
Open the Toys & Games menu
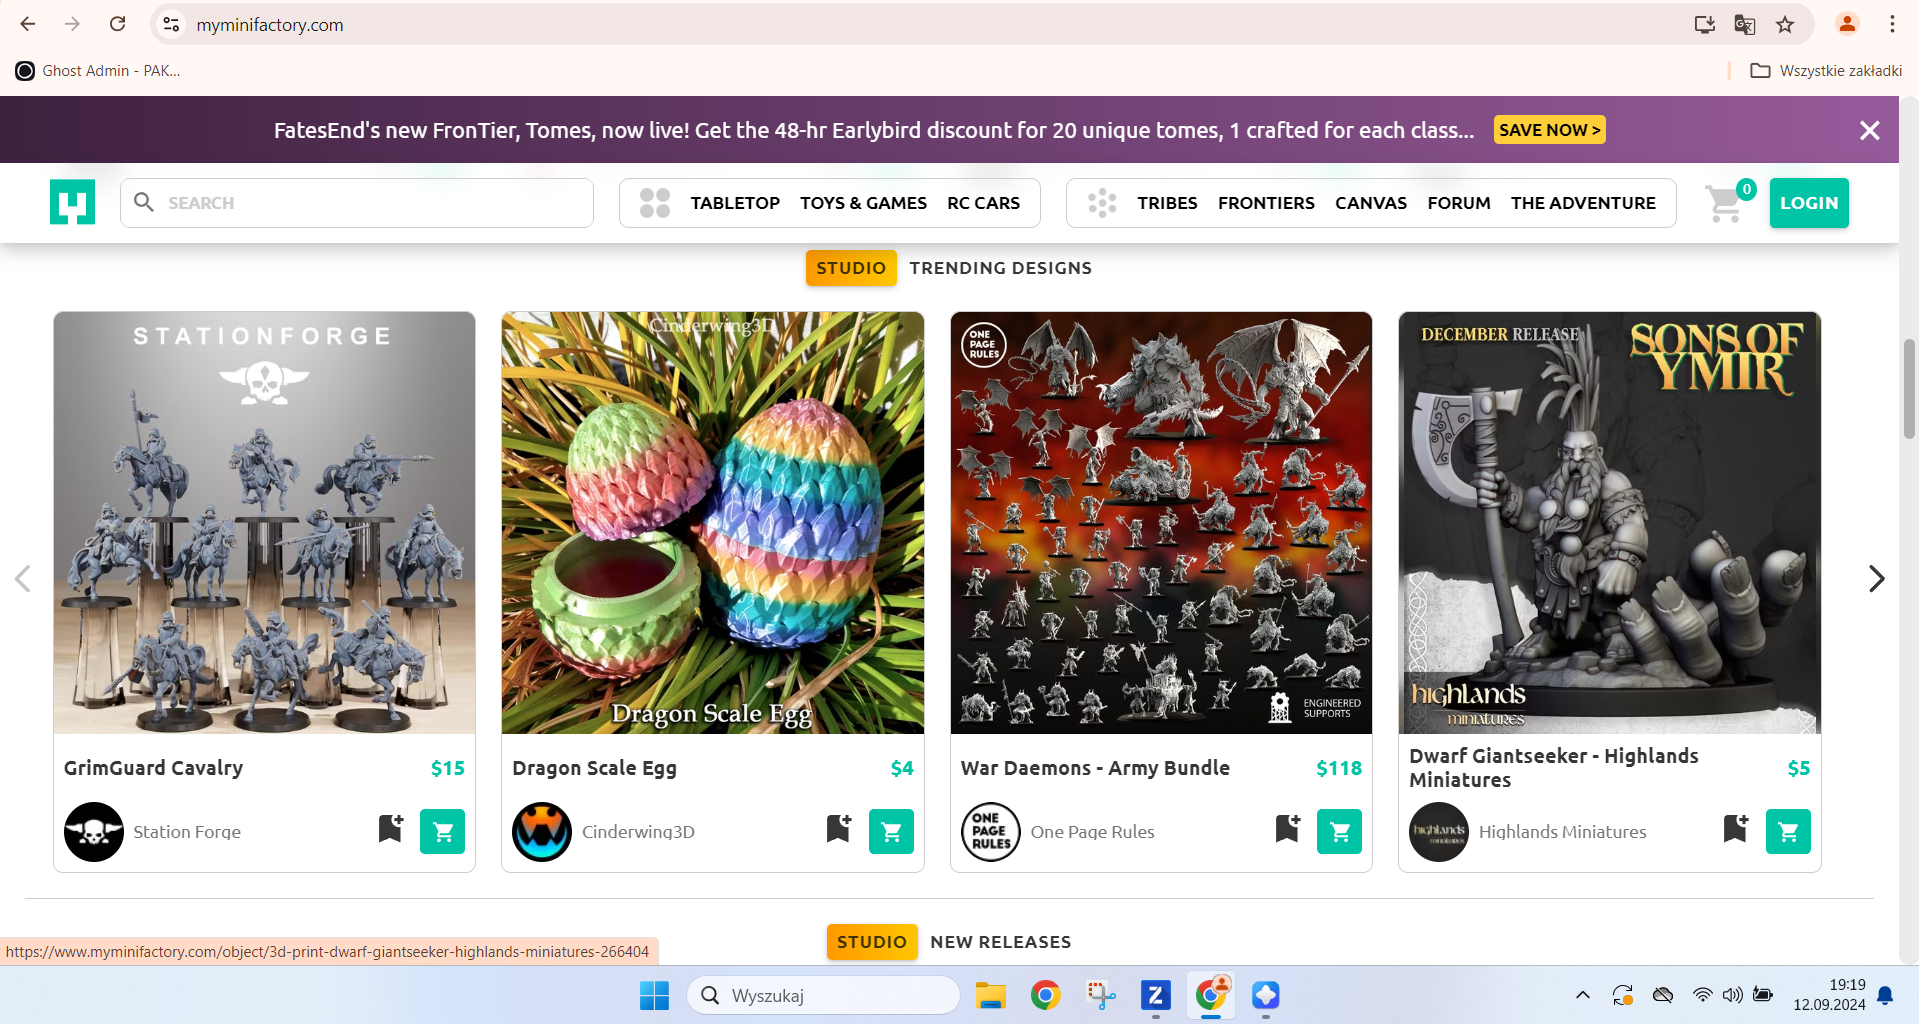click(863, 203)
